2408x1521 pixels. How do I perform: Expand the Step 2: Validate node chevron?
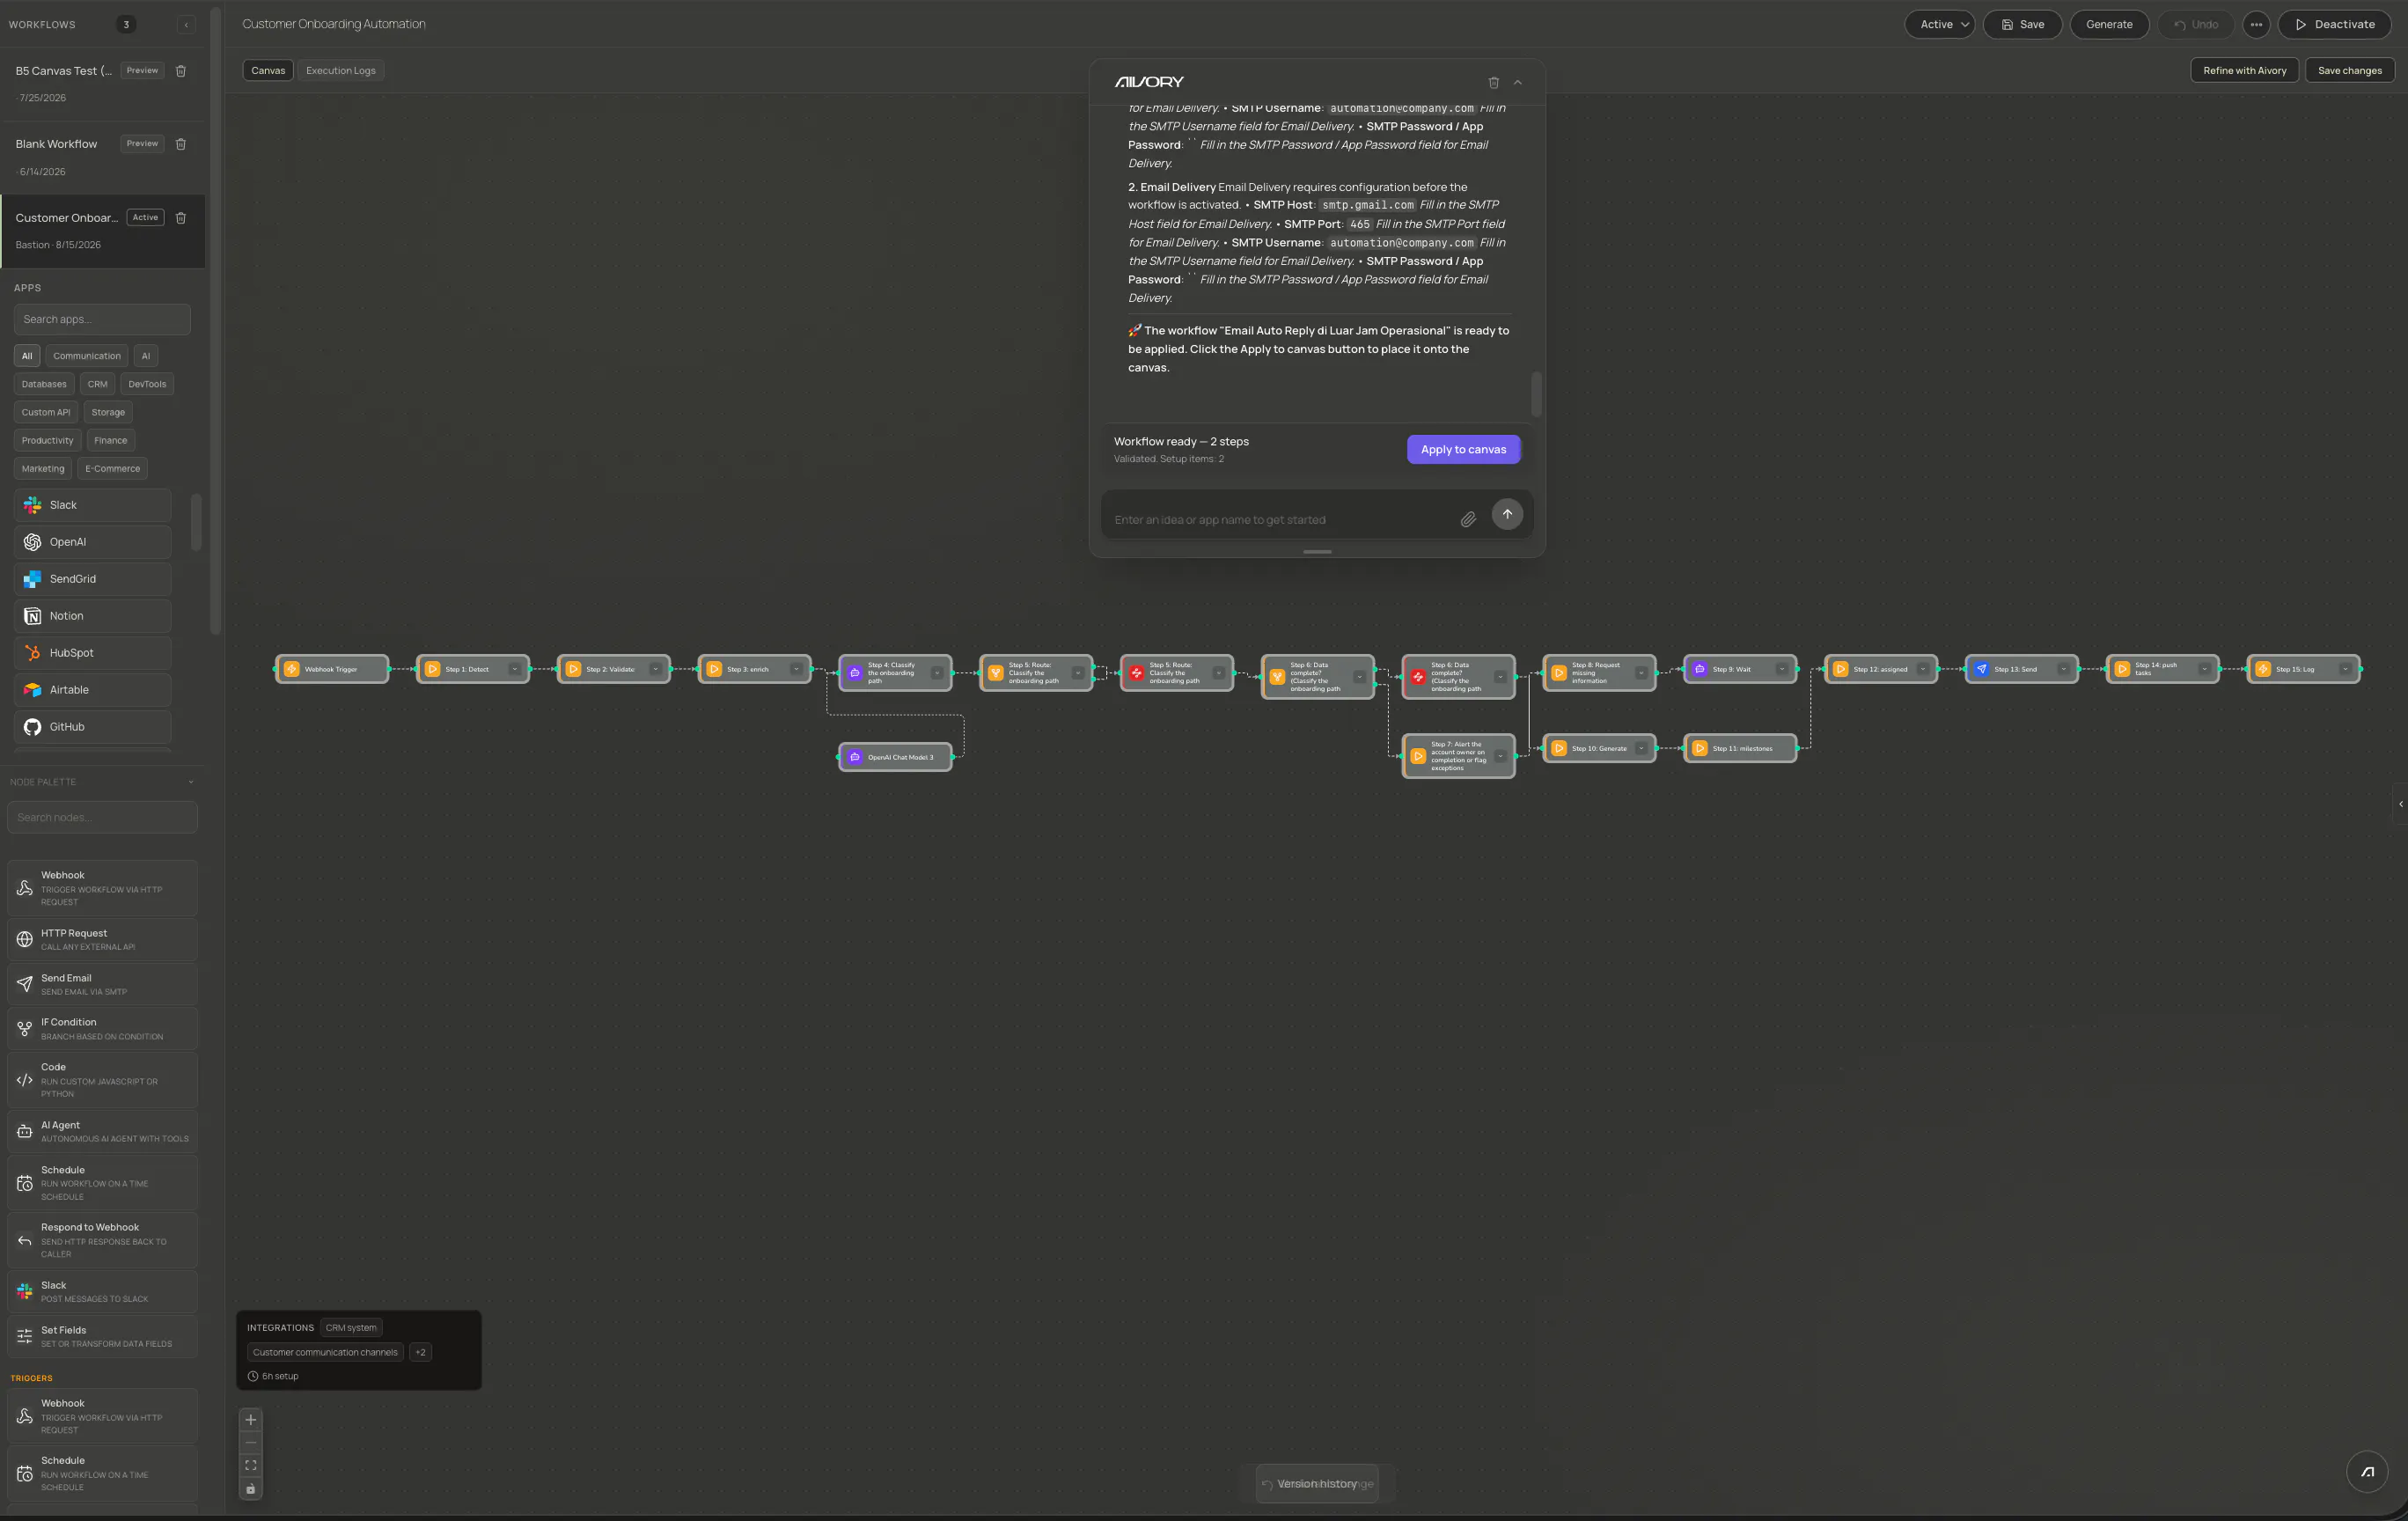(x=655, y=669)
